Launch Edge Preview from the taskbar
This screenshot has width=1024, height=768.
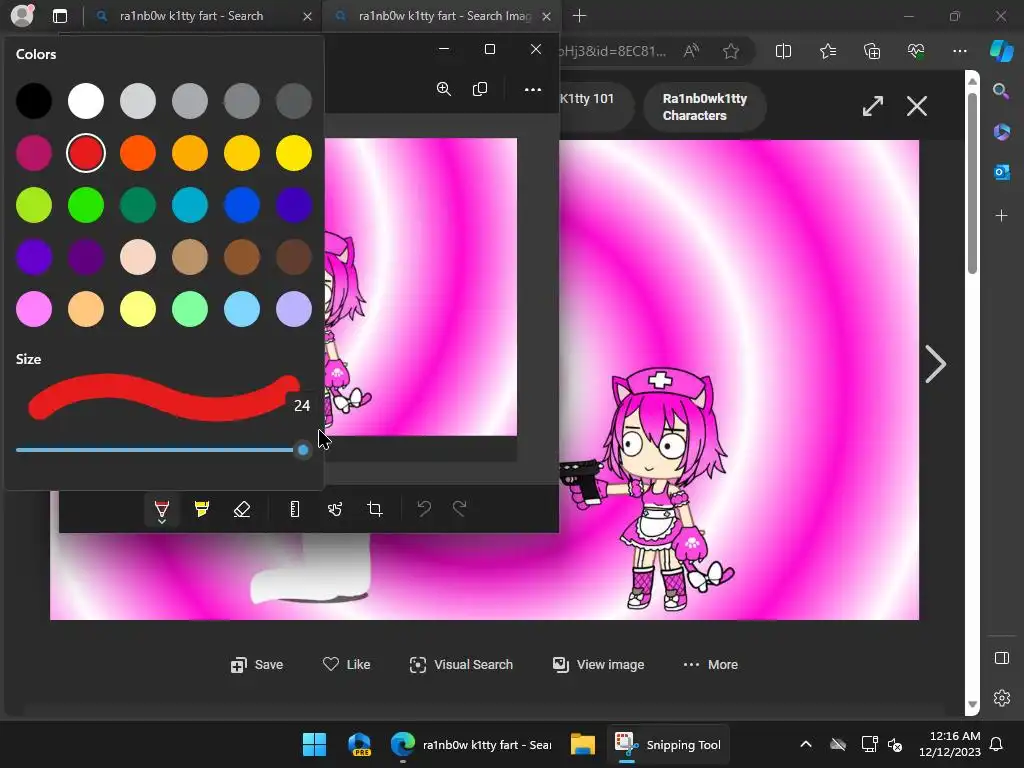360,744
